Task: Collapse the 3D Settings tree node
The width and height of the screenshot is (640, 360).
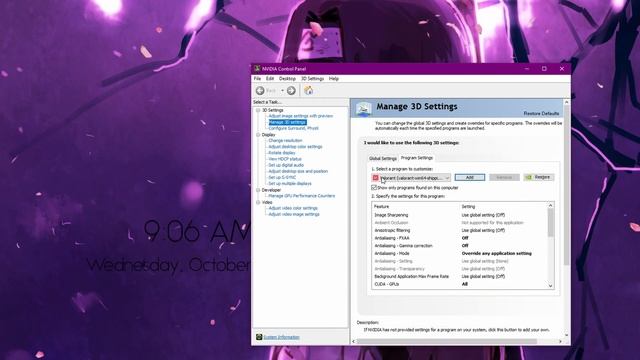Action: point(258,110)
